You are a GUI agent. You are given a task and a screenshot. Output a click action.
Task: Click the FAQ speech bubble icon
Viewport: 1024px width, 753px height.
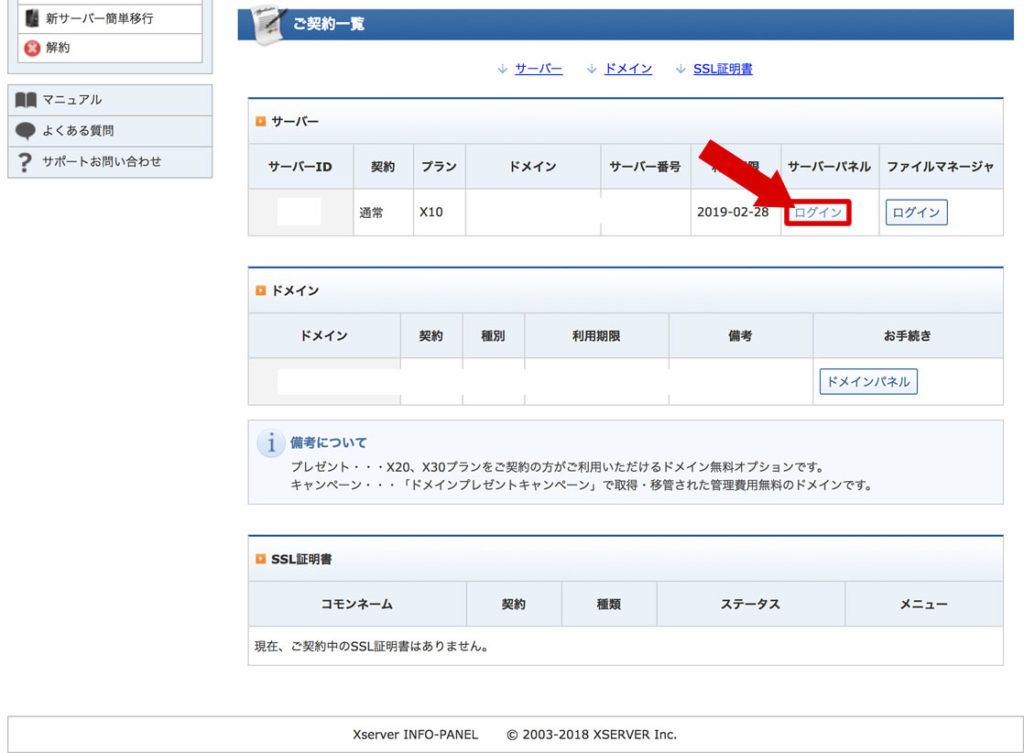coord(25,131)
